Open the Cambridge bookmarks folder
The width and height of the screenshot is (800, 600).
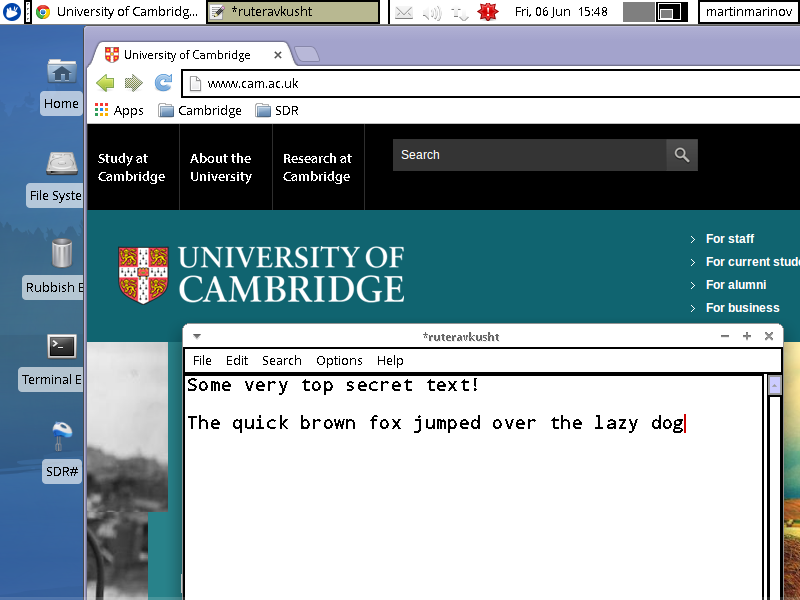(x=200, y=111)
